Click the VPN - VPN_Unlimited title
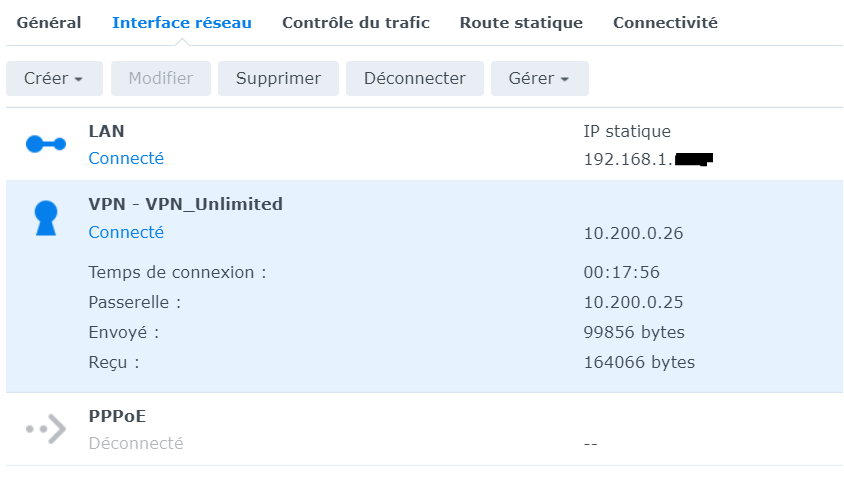This screenshot has width=844, height=478. click(185, 204)
